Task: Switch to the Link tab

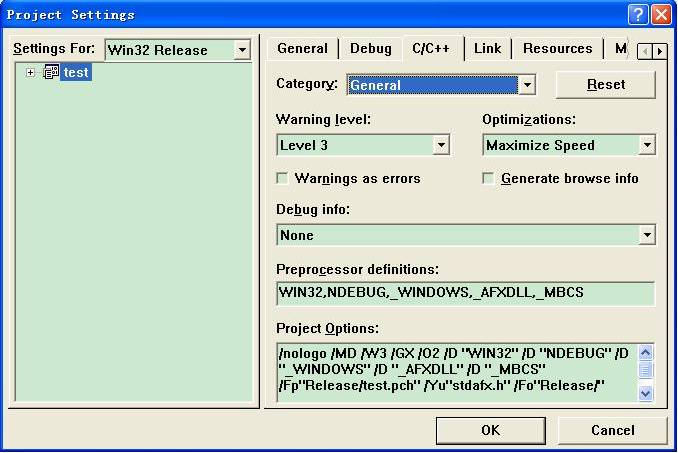Action: tap(487, 48)
